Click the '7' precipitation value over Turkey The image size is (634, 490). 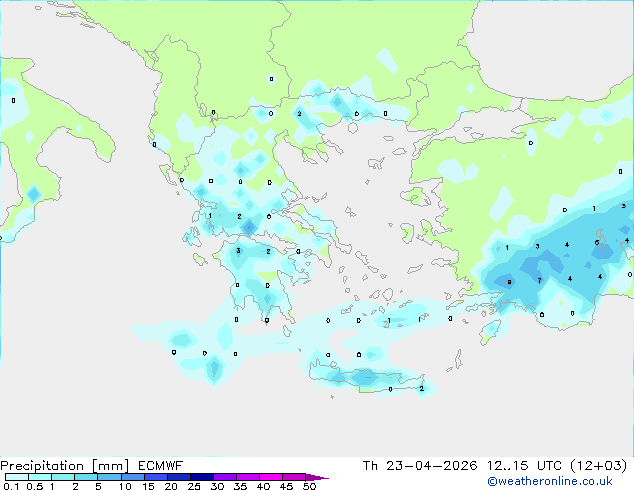[x=539, y=280]
